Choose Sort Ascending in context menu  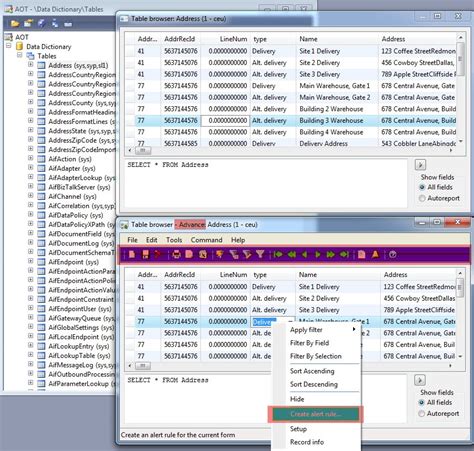(316, 371)
